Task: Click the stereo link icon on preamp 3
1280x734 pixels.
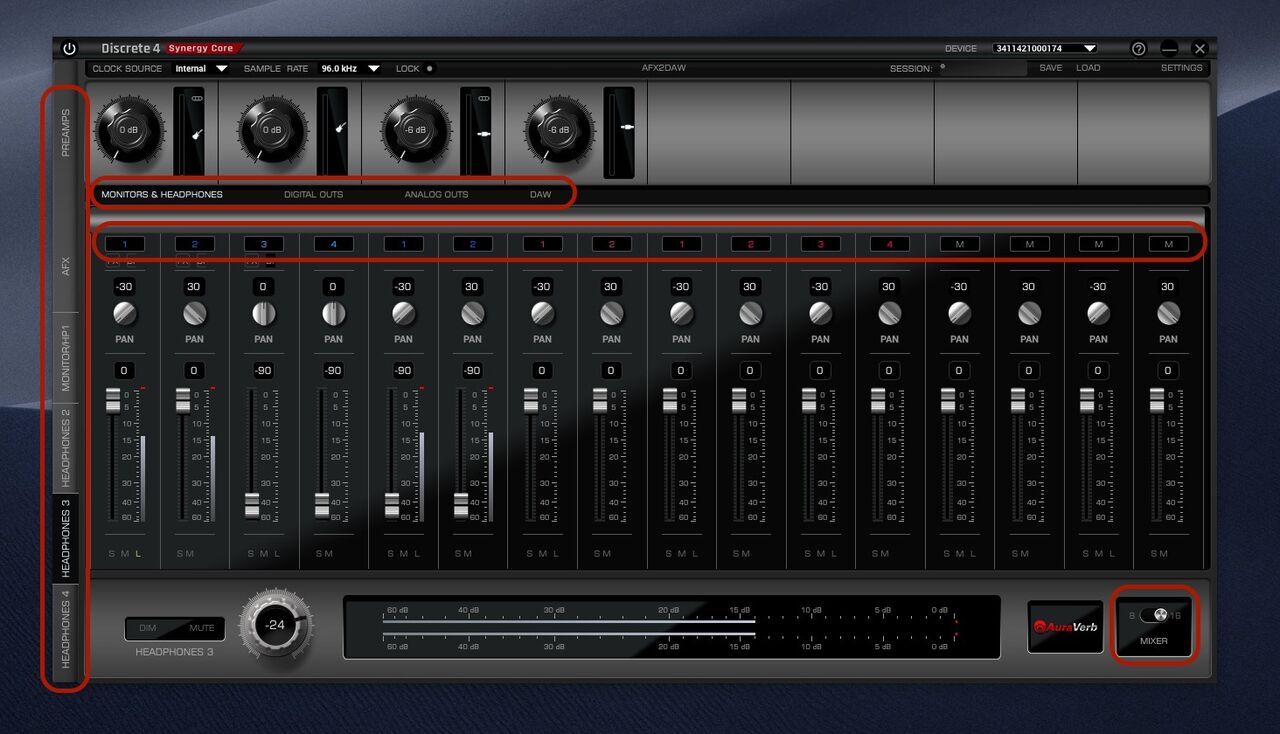Action: [484, 98]
